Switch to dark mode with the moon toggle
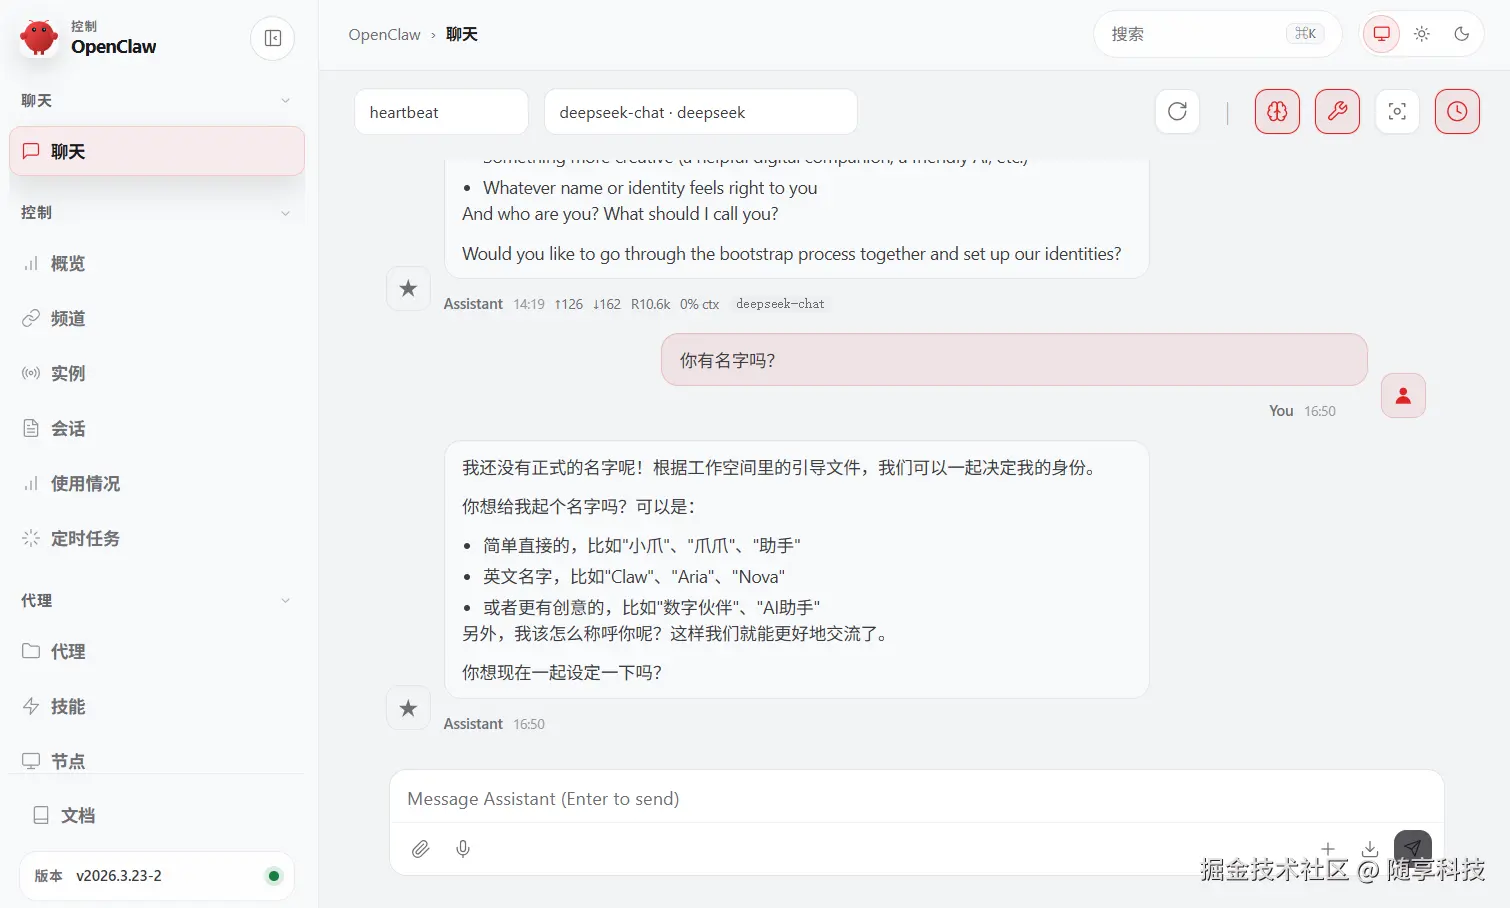The height and width of the screenshot is (908, 1510). click(1462, 33)
